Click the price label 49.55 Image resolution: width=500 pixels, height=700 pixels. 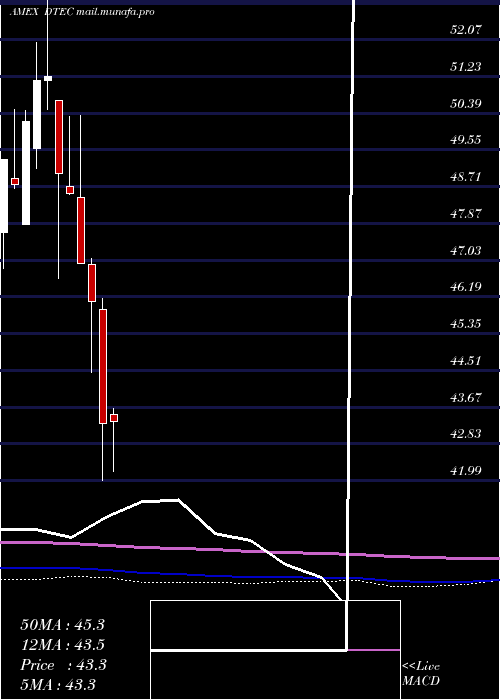(x=466, y=140)
